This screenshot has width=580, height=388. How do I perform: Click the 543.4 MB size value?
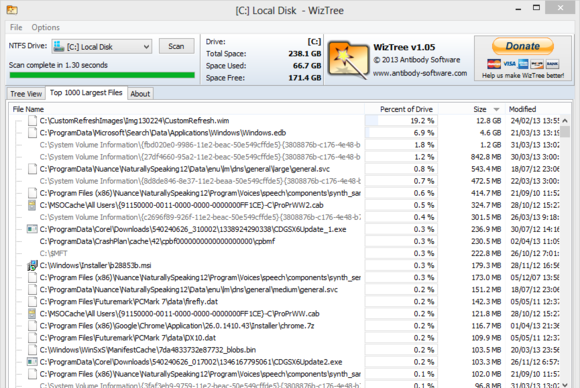point(486,169)
